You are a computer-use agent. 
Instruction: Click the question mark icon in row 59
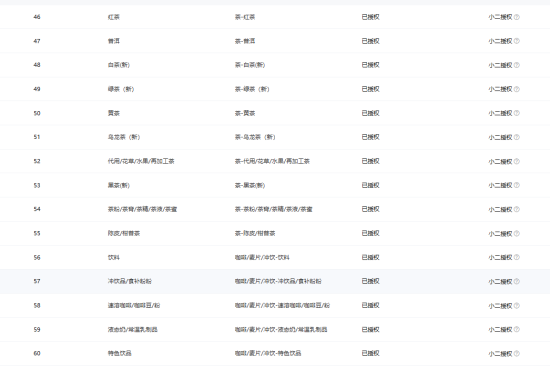coord(517,329)
